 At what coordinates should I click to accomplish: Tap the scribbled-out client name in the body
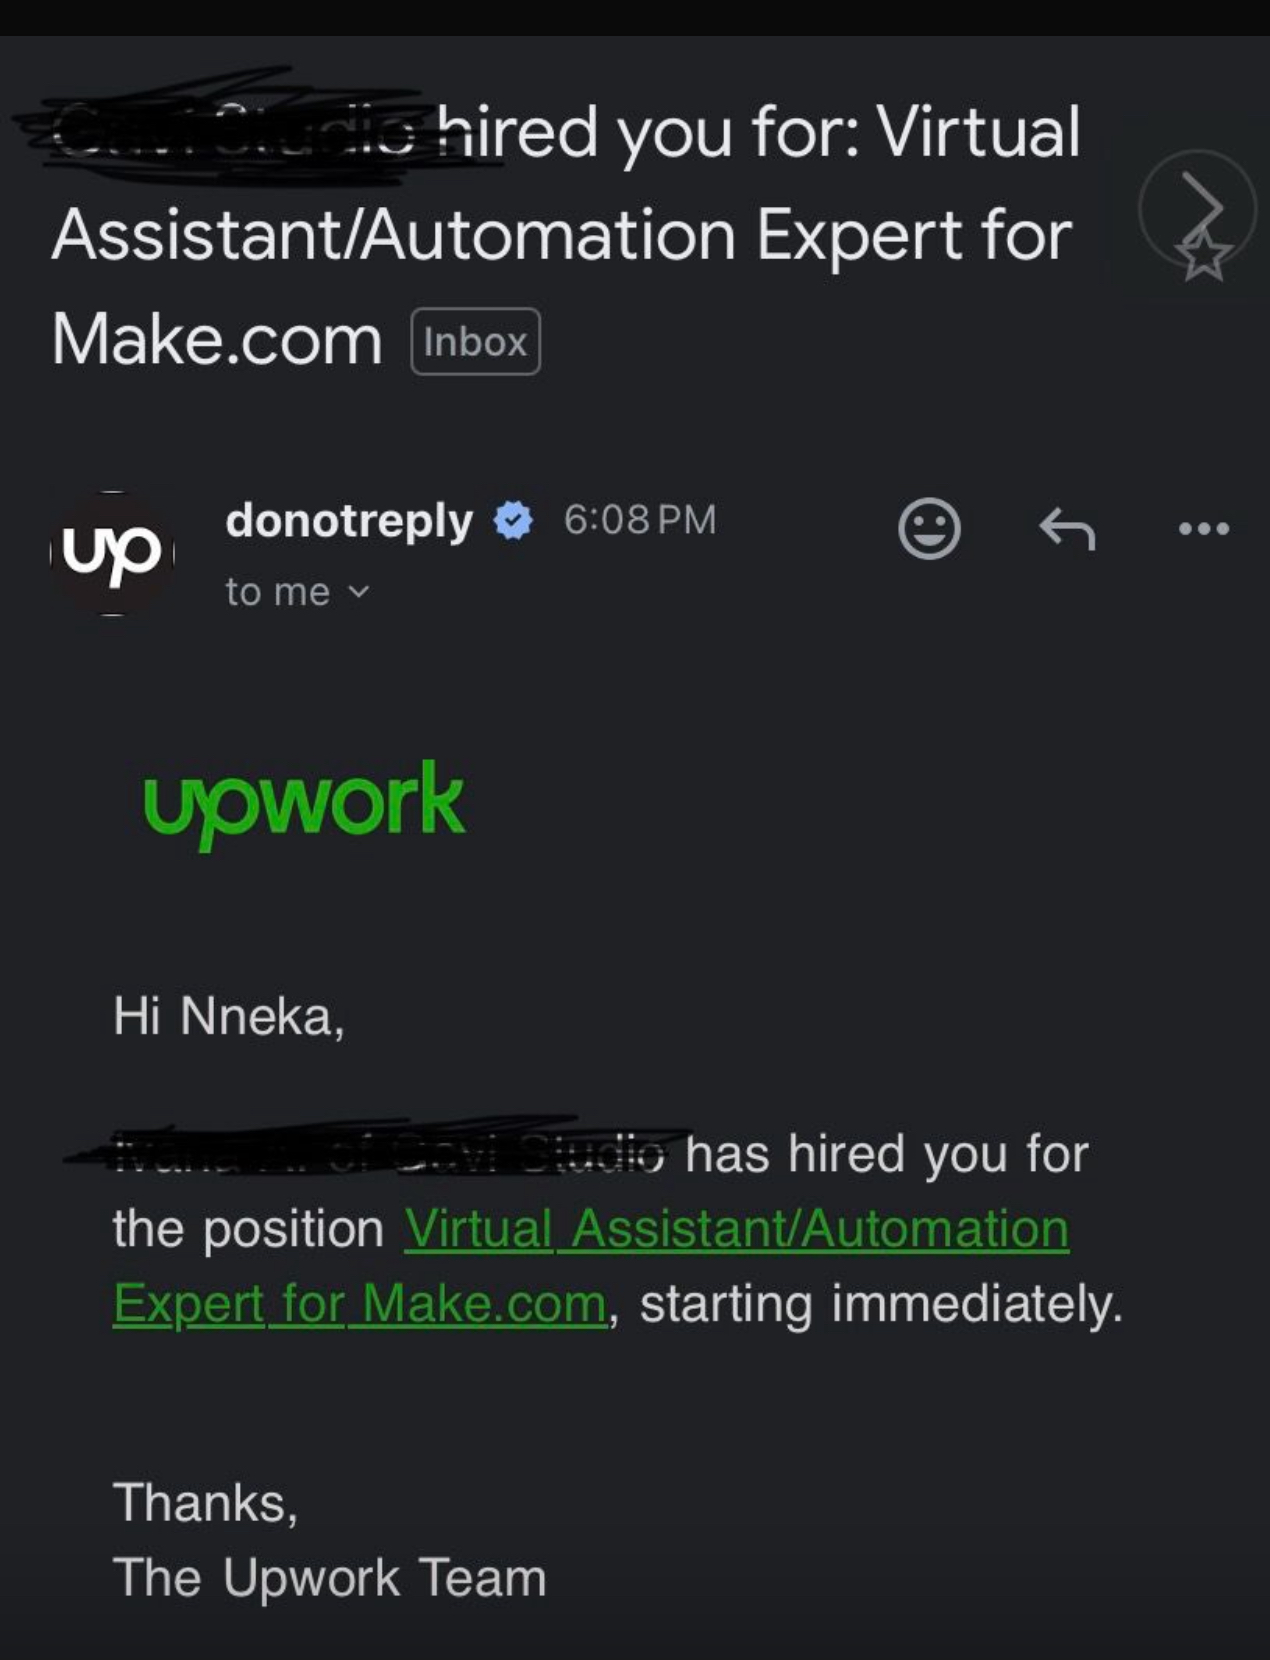(380, 1153)
